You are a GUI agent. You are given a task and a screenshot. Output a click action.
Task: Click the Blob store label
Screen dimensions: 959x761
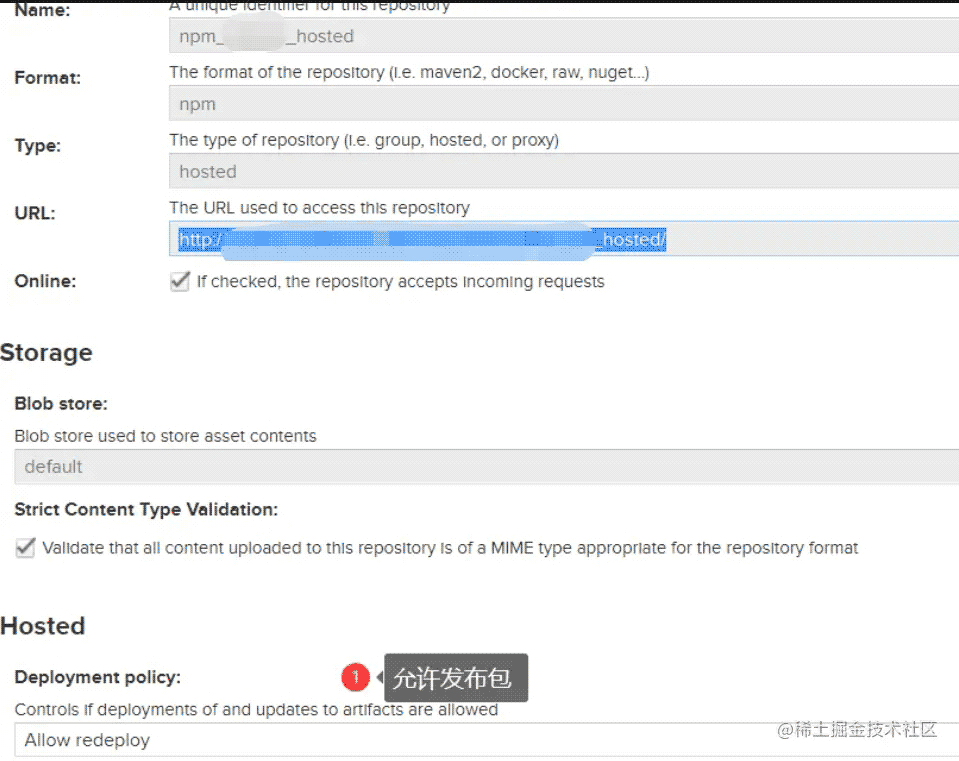(61, 404)
